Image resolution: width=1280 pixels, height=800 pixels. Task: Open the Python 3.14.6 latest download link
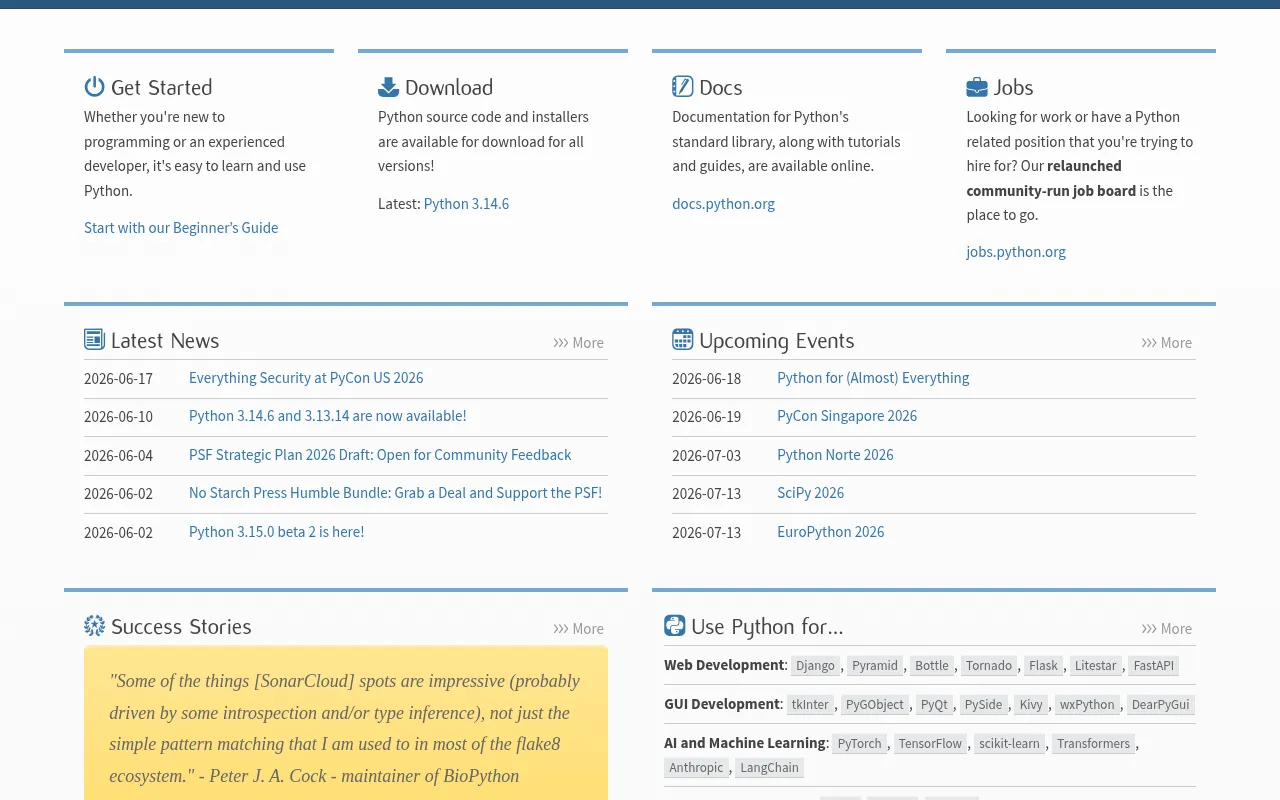[x=466, y=204]
